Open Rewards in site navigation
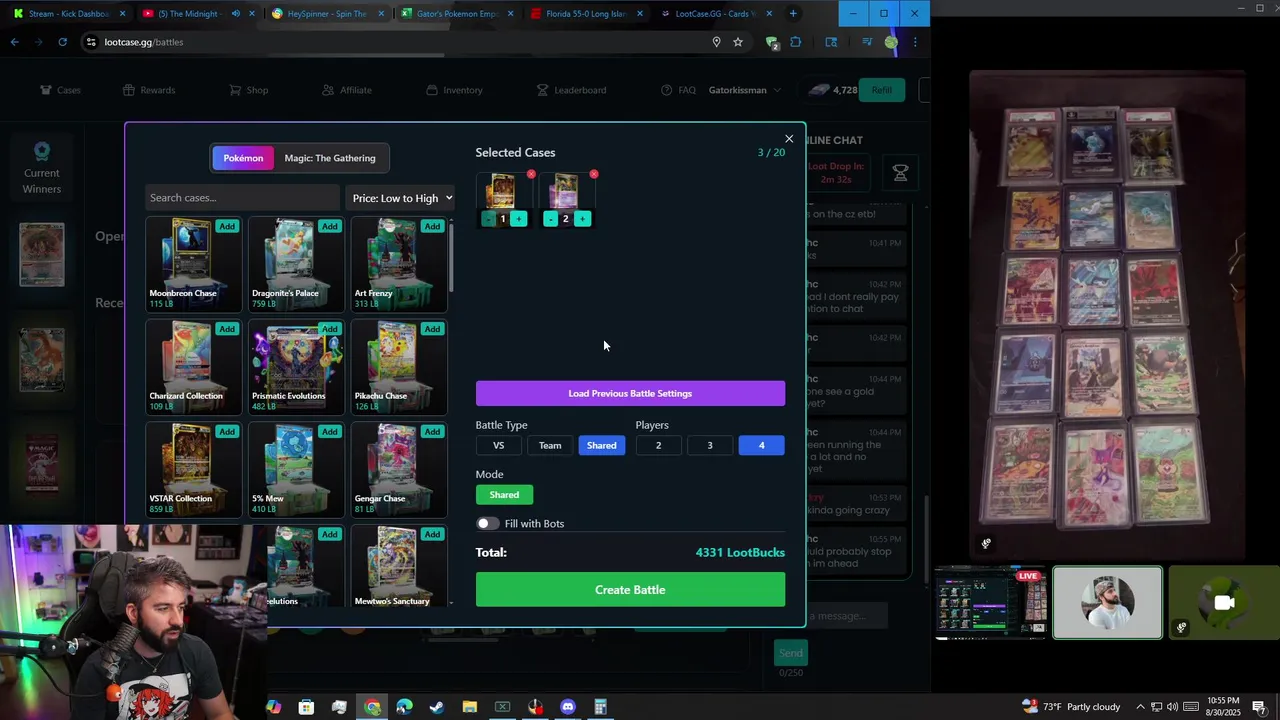 149,90
